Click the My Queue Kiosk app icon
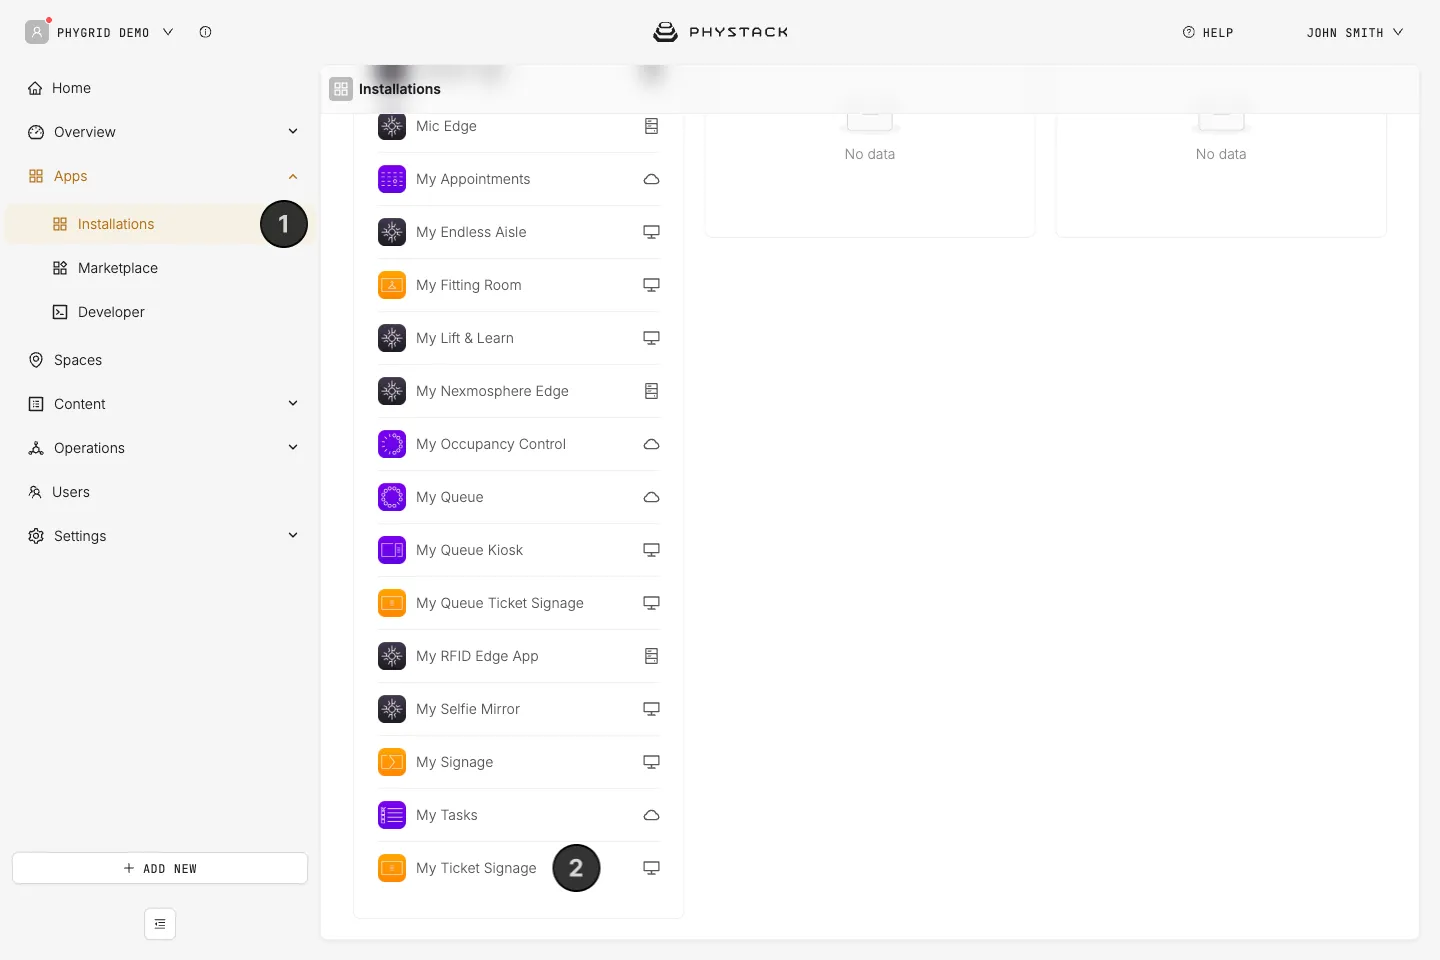Viewport: 1440px width, 960px height. 392,550
